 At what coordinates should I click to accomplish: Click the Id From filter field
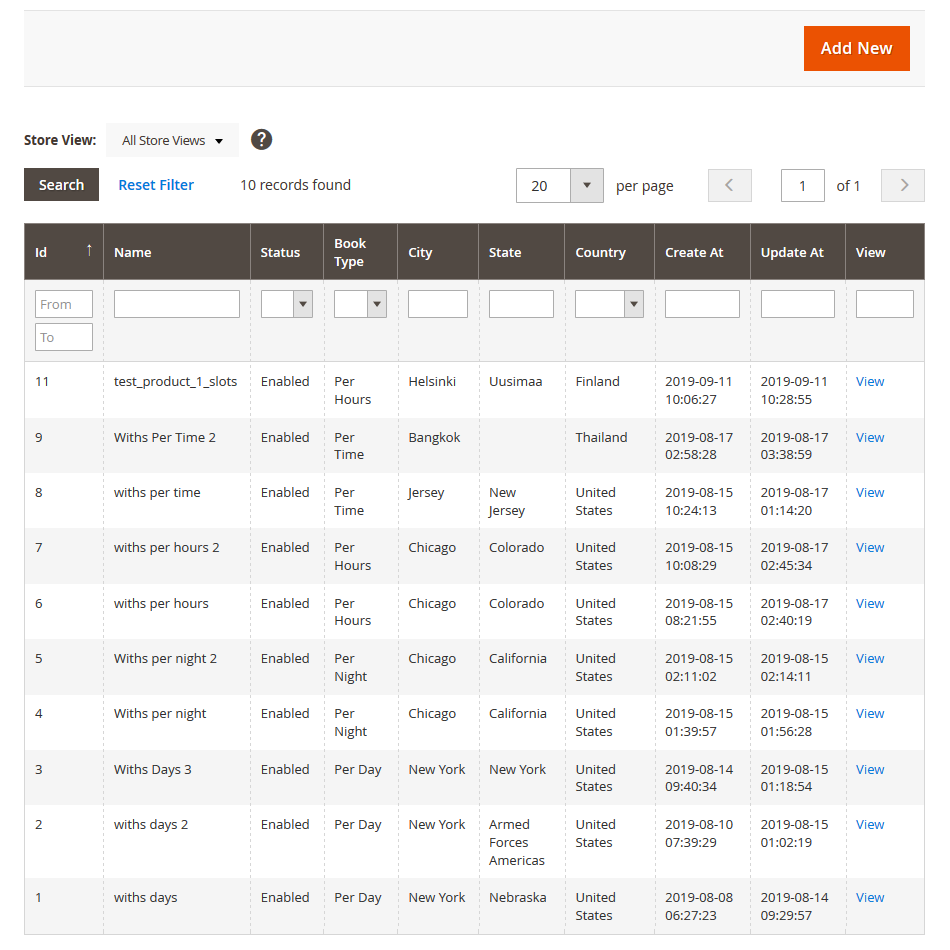(x=64, y=304)
